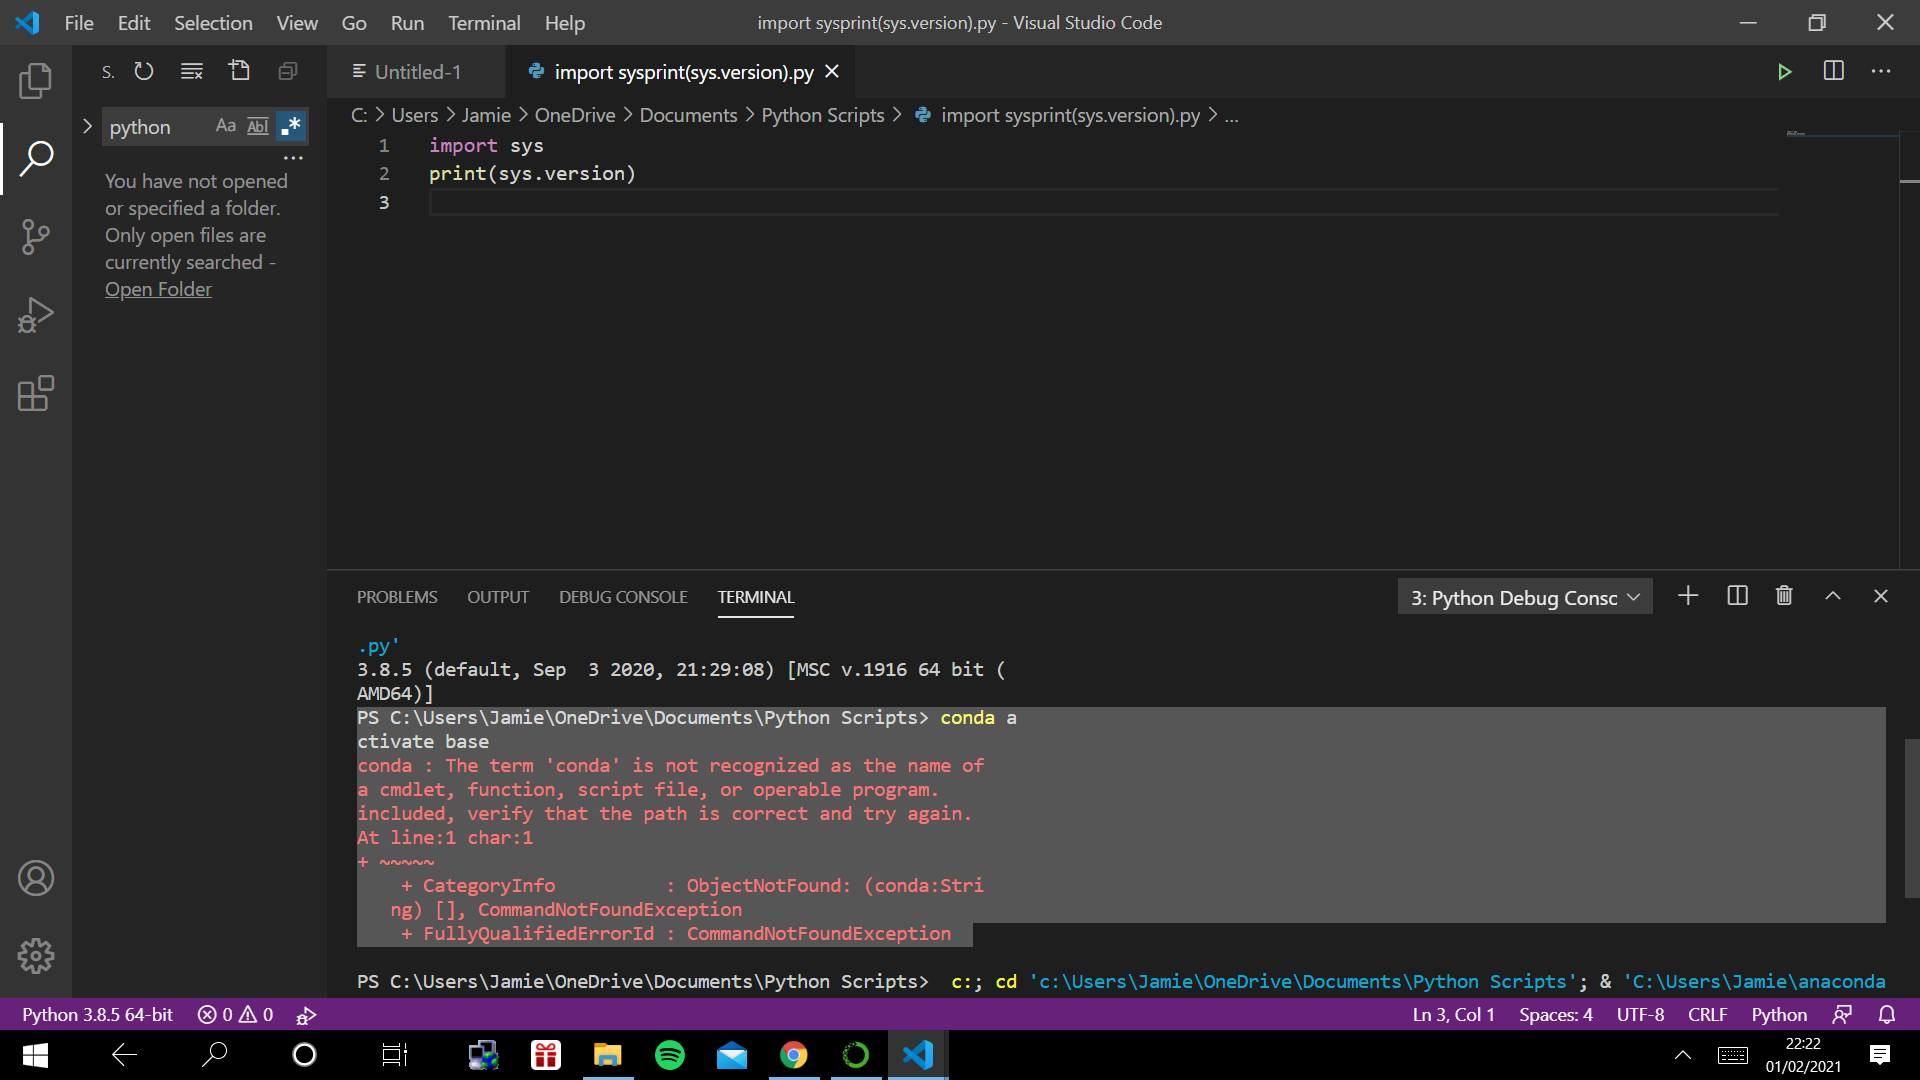The height and width of the screenshot is (1080, 1920).
Task: Expand the python search results section
Action: 87,126
